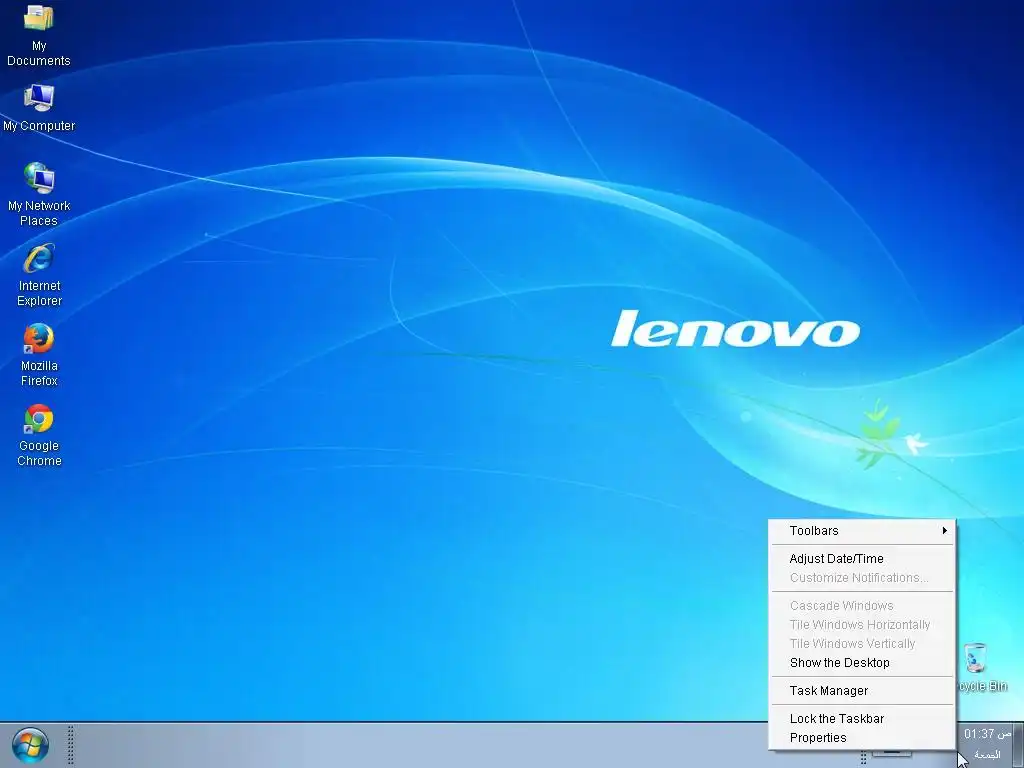The image size is (1024, 768).
Task: Choose Adjust Date/Time menu entry
Action: [x=862, y=558]
